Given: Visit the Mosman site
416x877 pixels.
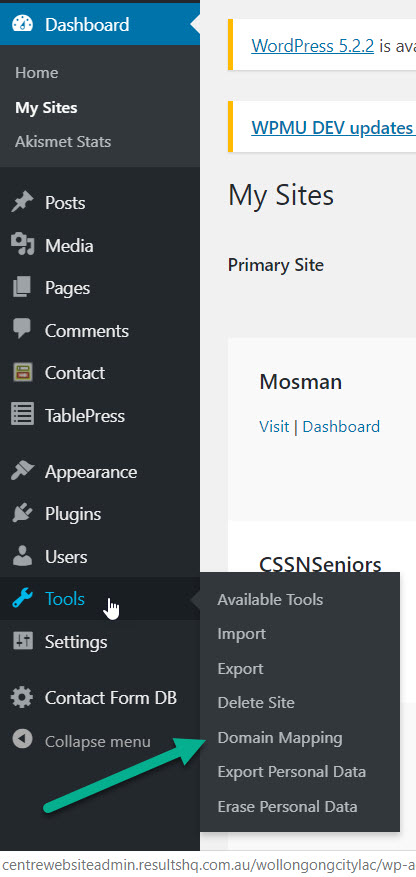Looking at the screenshot, I should (x=274, y=427).
